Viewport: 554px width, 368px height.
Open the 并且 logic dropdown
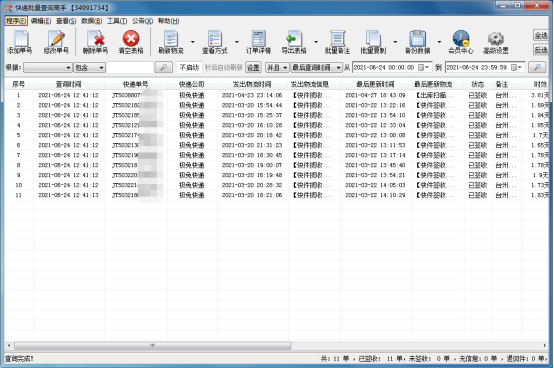coord(277,67)
